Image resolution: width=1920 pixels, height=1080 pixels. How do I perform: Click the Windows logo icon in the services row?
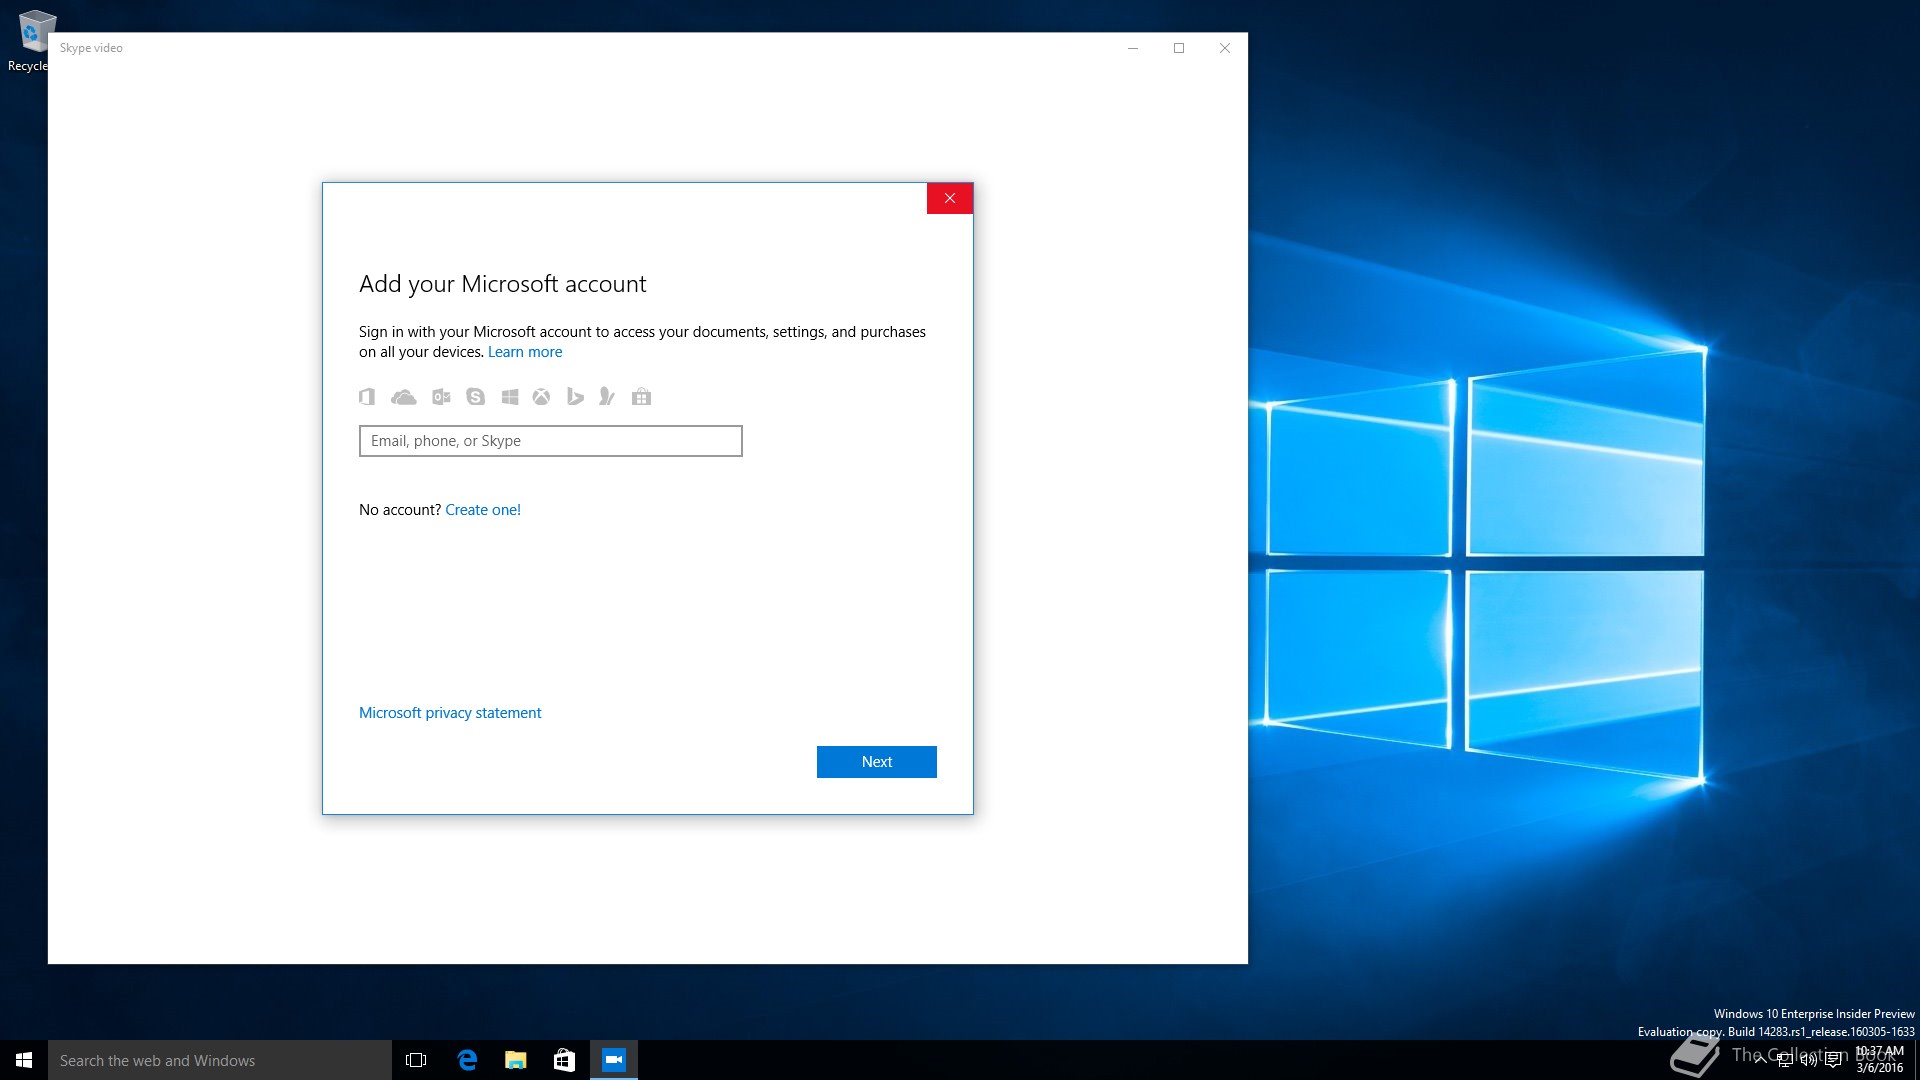510,397
